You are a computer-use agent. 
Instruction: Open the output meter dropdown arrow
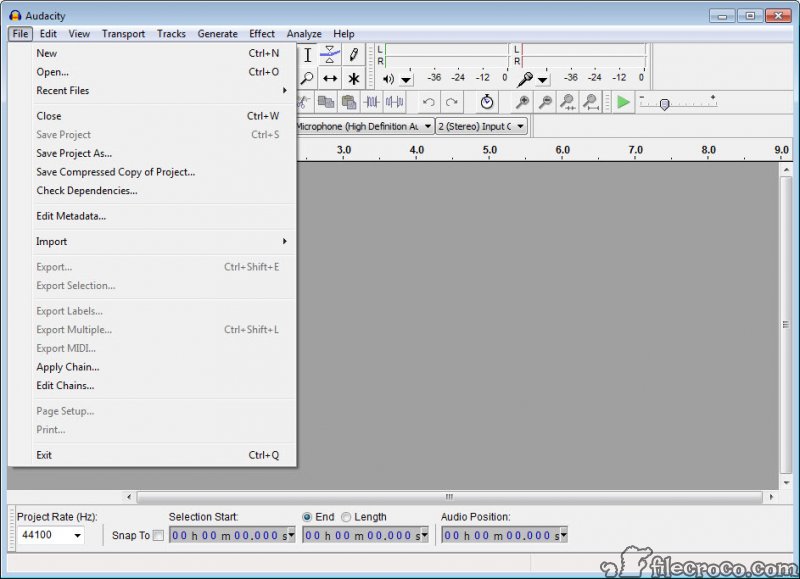click(x=406, y=80)
